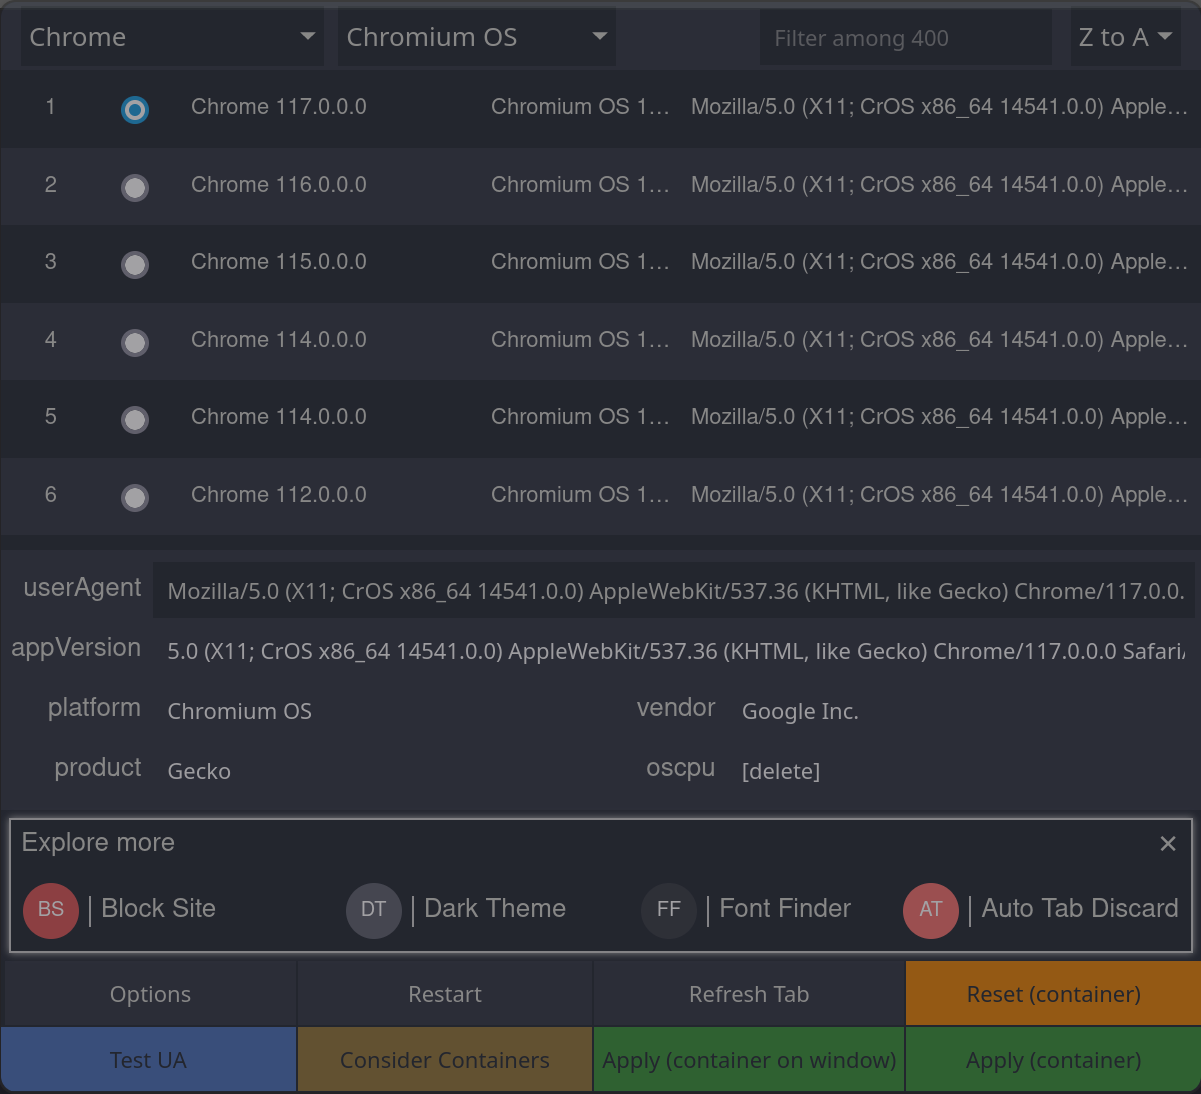Click the Chrome 117.0.0.0 row text
Screen dimensions: 1201x1094
click(x=279, y=107)
